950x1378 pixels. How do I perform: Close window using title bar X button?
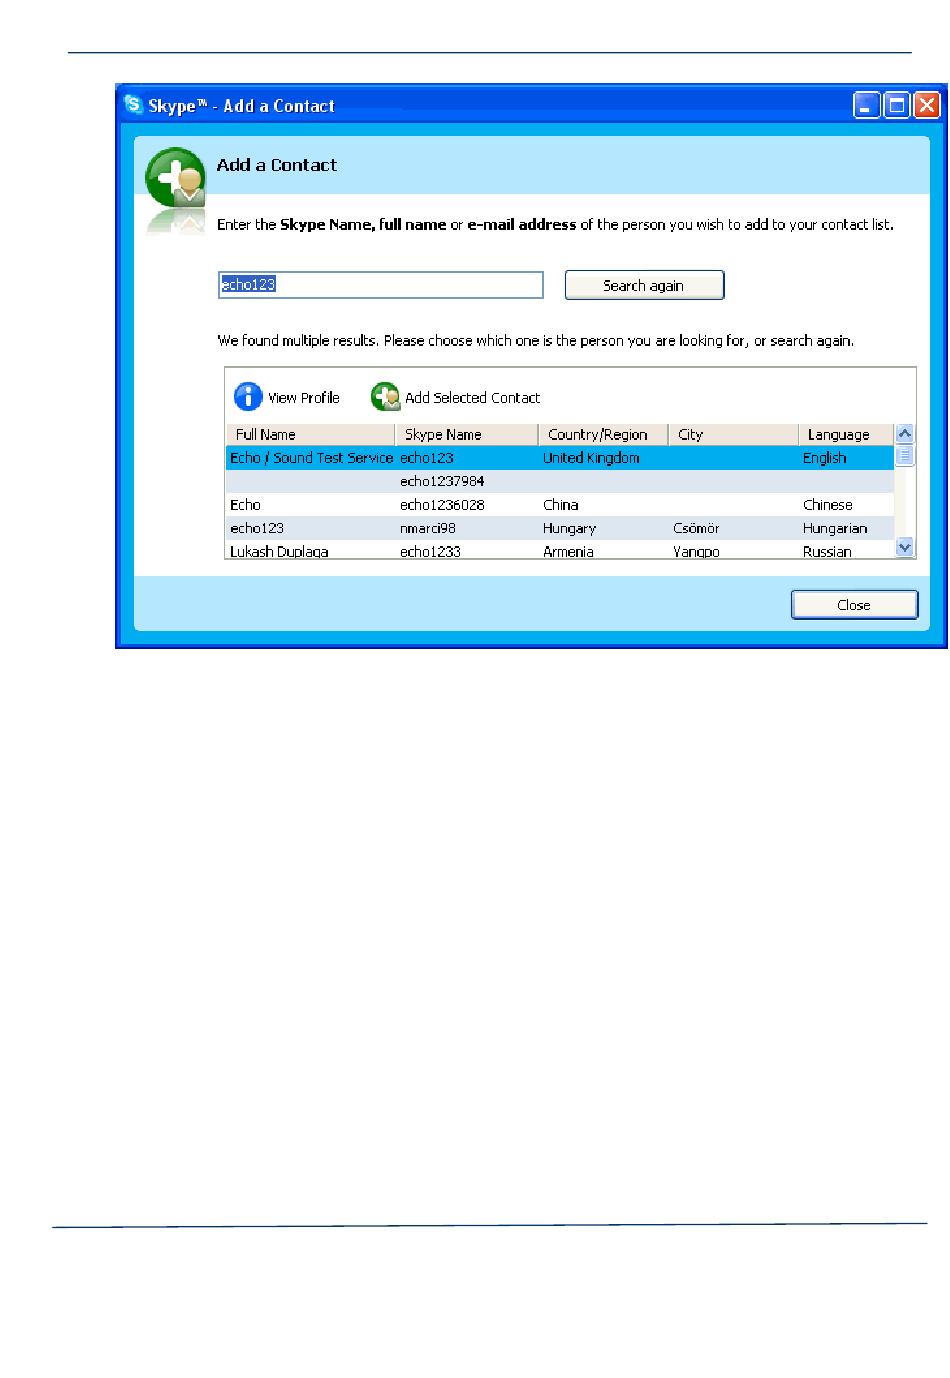point(927,105)
